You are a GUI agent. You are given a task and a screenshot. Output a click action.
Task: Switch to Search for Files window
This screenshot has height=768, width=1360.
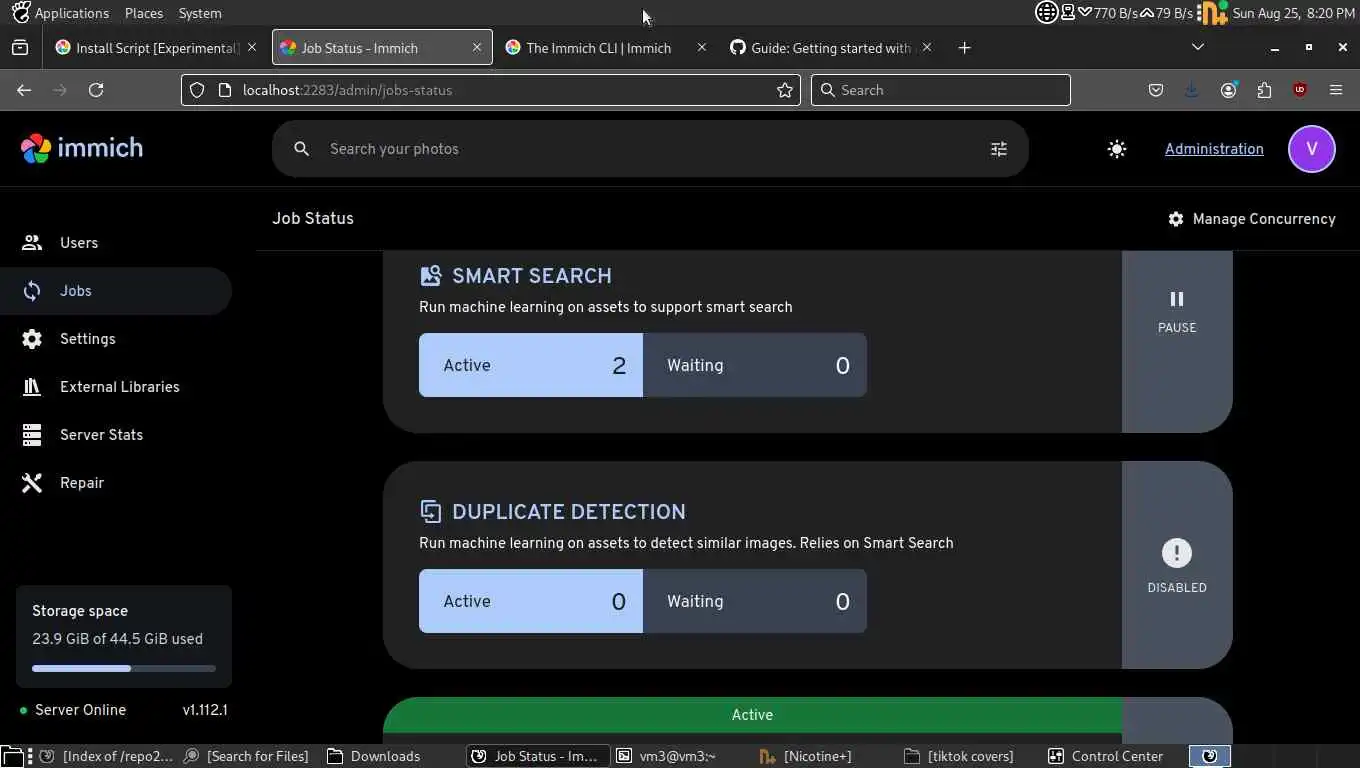point(246,756)
